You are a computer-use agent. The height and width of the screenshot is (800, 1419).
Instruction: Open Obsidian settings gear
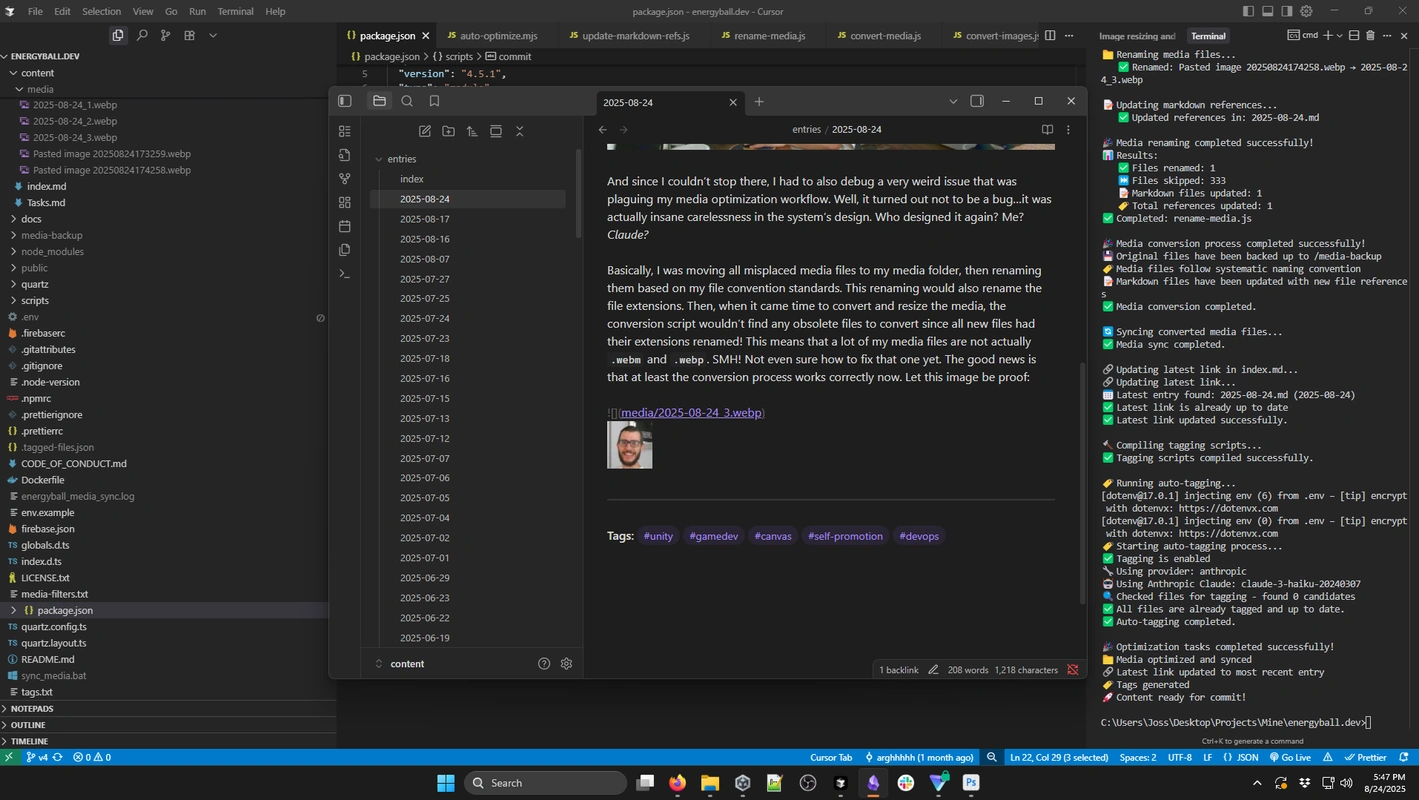pos(566,664)
